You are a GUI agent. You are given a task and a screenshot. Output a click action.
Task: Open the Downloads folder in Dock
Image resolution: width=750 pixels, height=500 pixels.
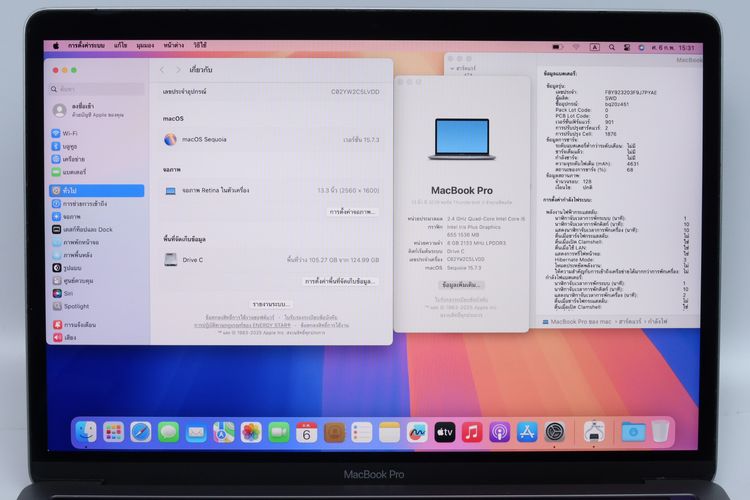(633, 432)
